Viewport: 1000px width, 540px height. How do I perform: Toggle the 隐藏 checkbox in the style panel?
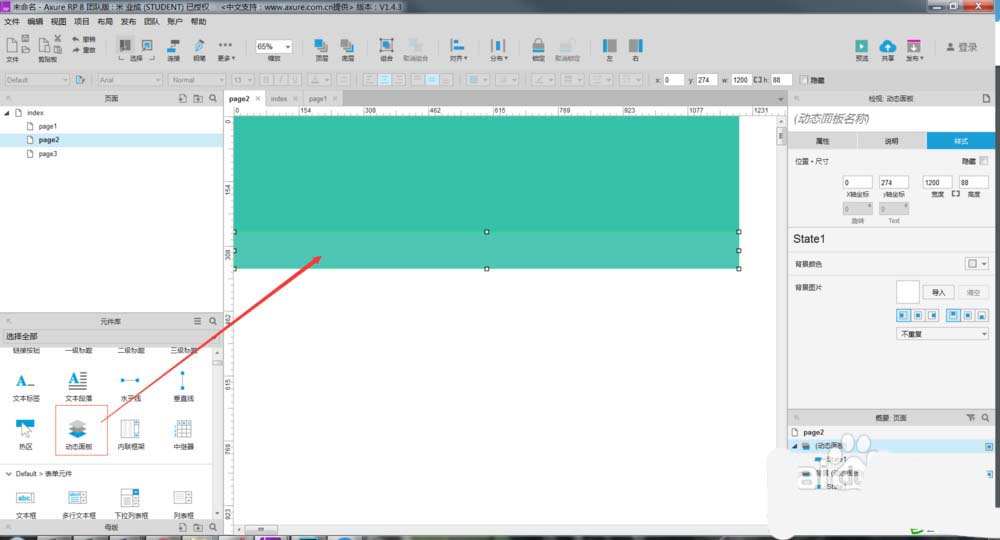(984, 161)
